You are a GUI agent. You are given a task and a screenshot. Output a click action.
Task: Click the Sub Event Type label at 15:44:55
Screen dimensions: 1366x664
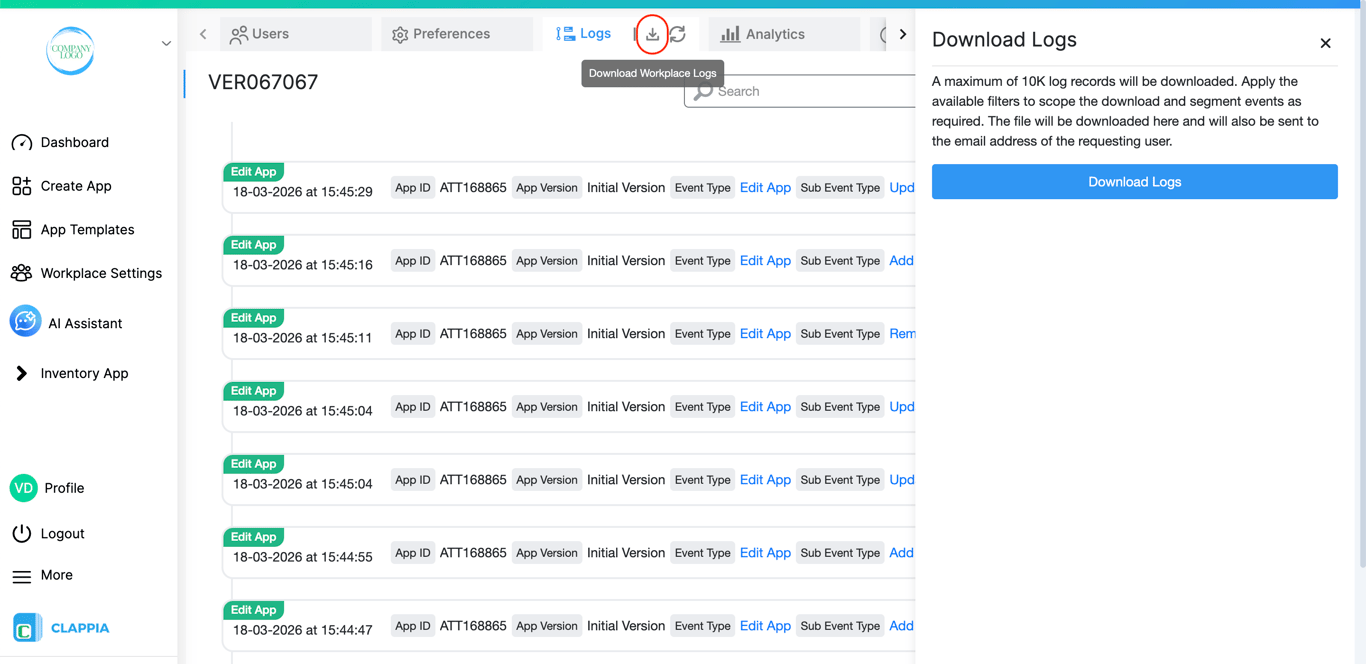[840, 553]
